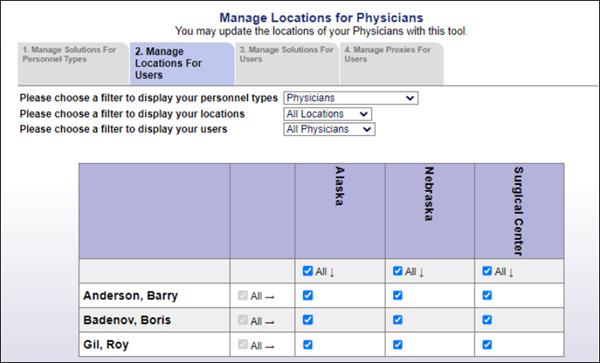The image size is (600, 363).
Task: Open tab 1 Manage Solutions For Personnel Types
Action: tap(73, 63)
